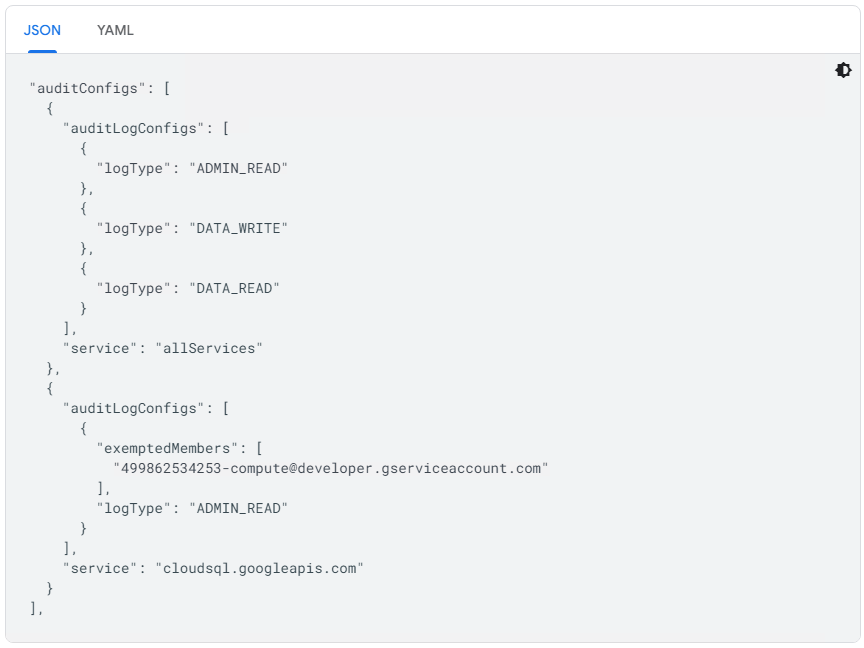Click the "auditConfigs" key in the code
This screenshot has height=648, width=864.
click(84, 88)
